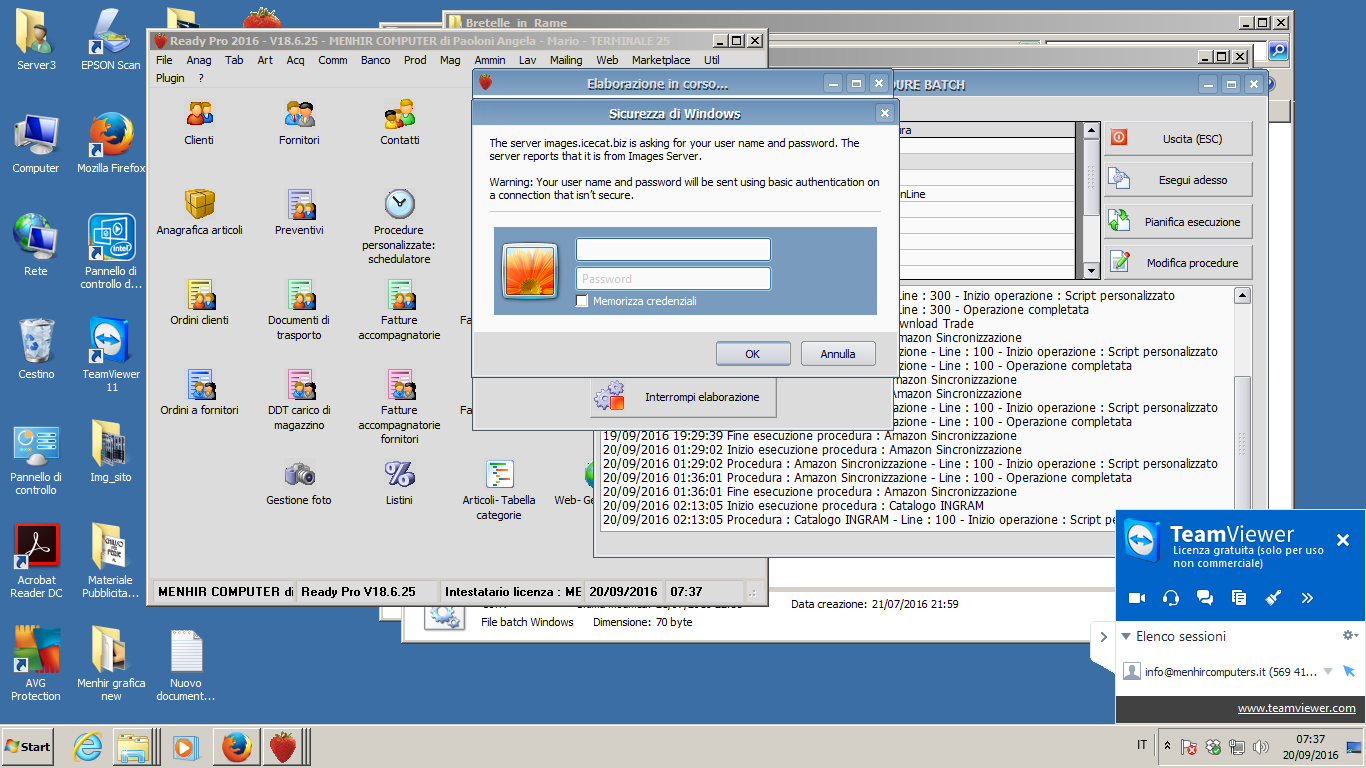Open Fatture accompagnatorie icon

coord(400,294)
